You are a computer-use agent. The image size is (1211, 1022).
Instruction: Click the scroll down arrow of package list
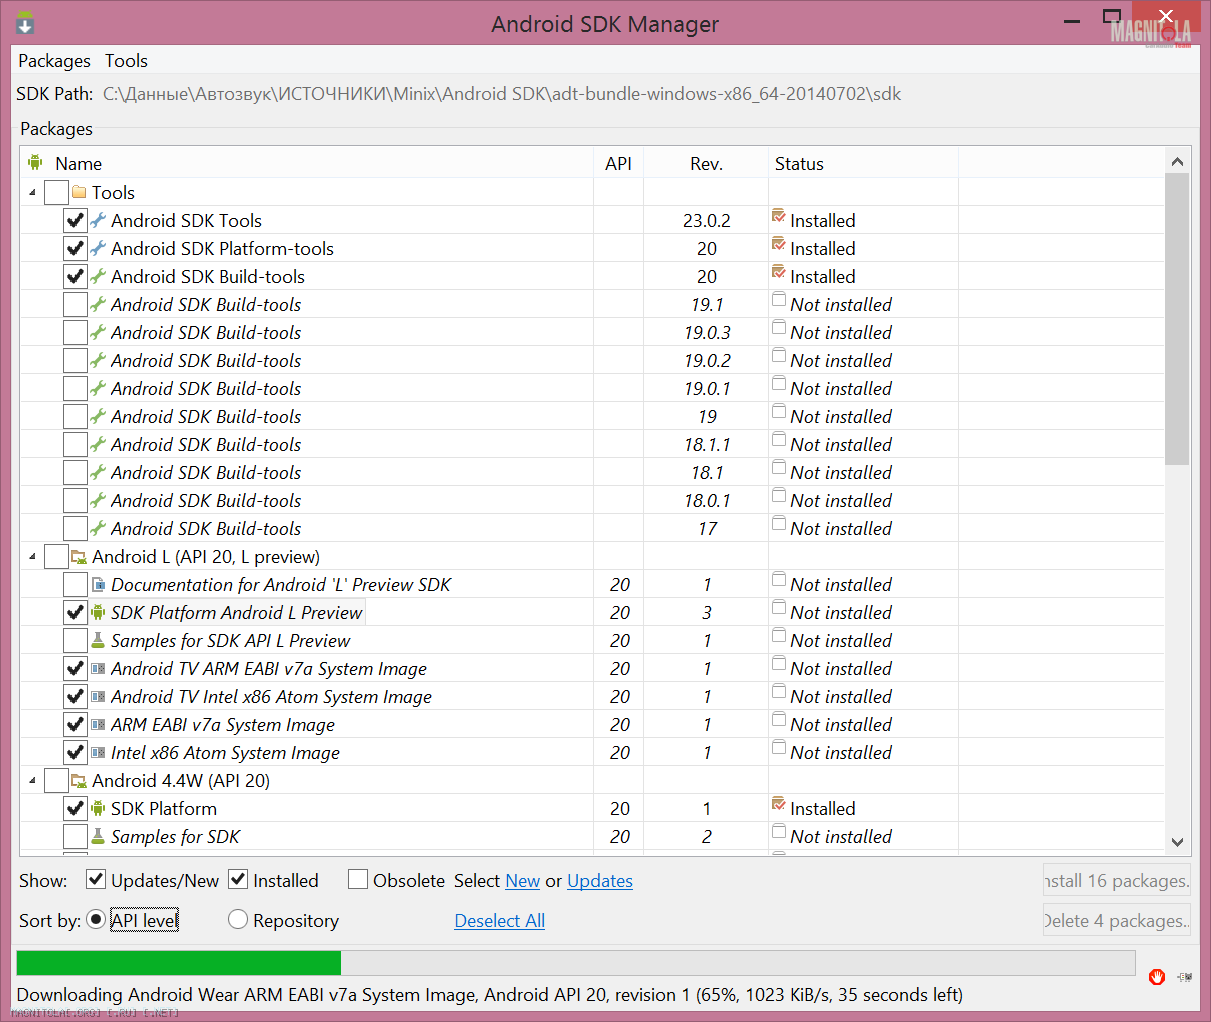click(1177, 842)
